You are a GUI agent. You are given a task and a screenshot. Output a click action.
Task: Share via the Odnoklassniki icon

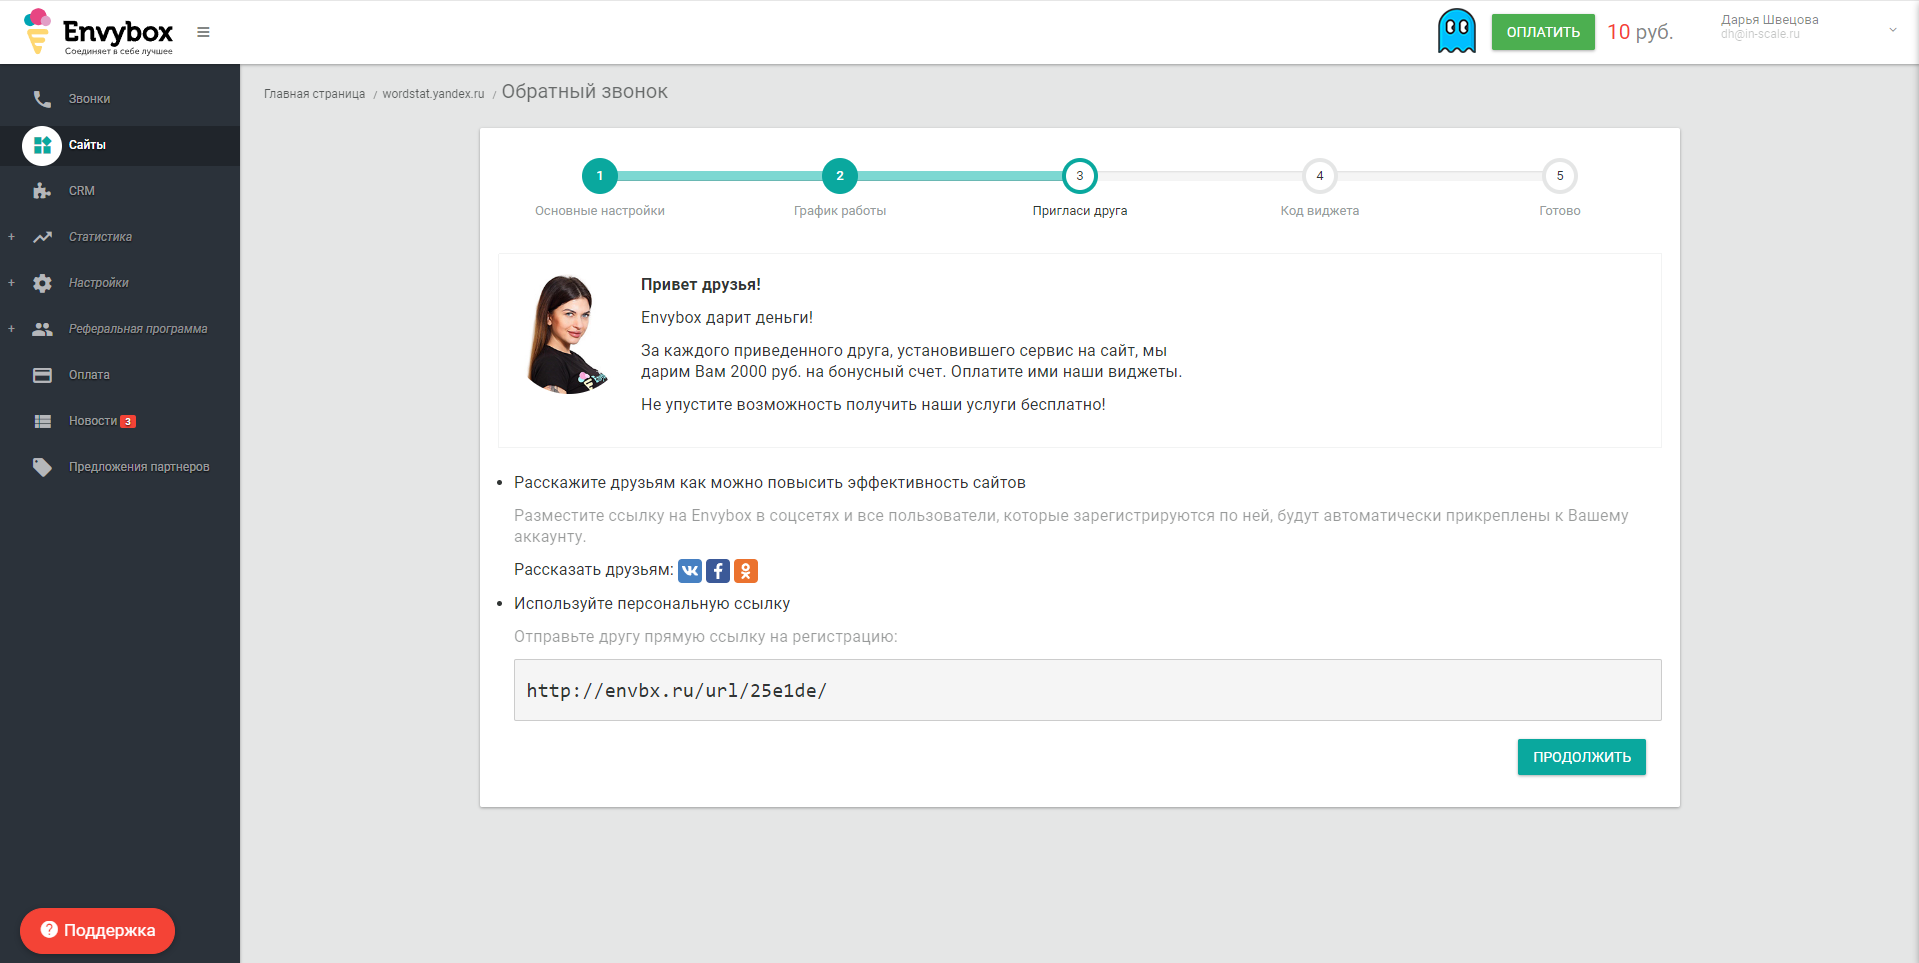coord(746,570)
